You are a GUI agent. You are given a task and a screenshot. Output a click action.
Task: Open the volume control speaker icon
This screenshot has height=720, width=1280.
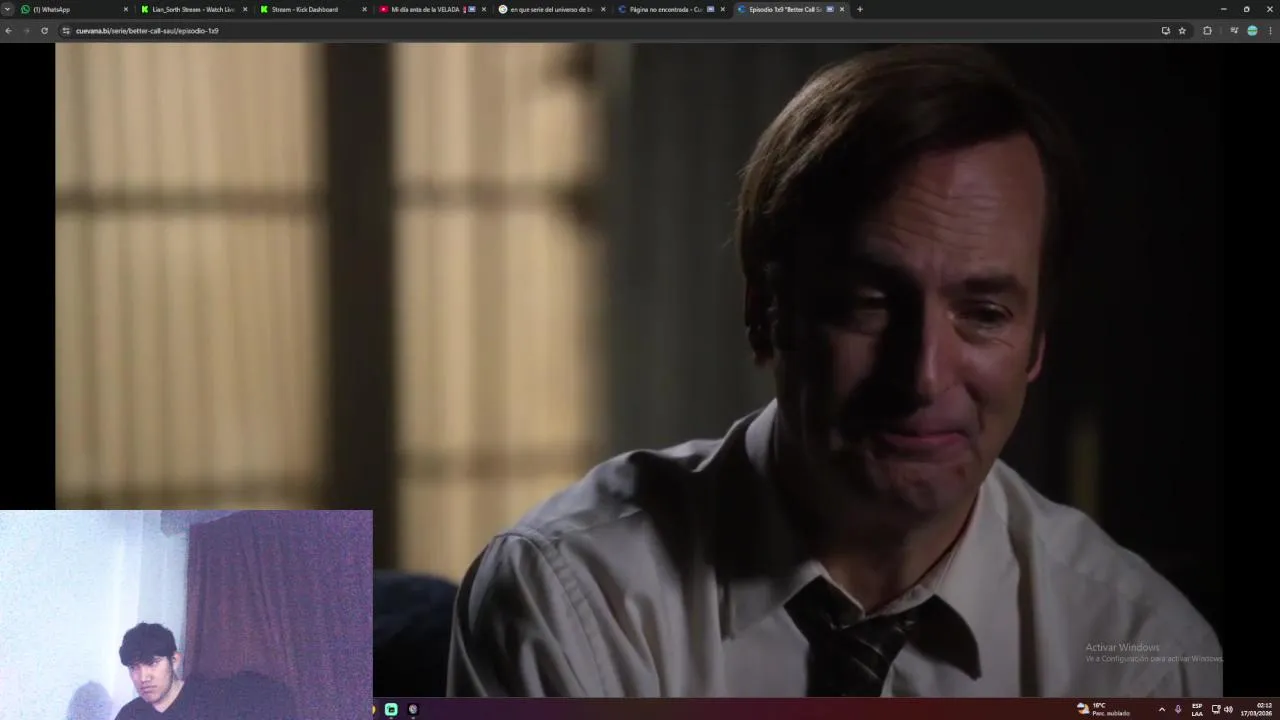click(x=1228, y=709)
